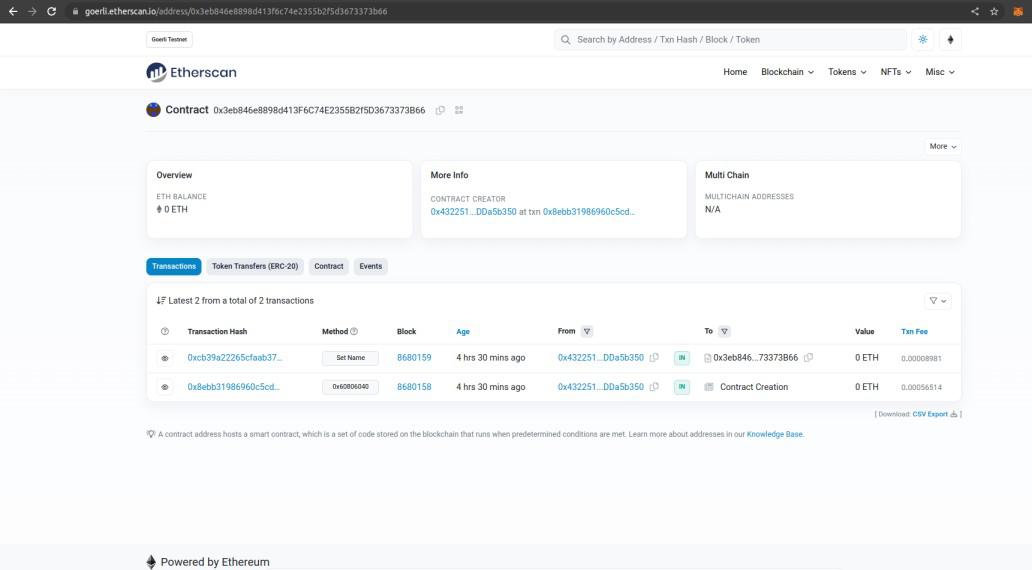
Task: Expand the Blockchain menu dropdown
Action: [787, 72]
